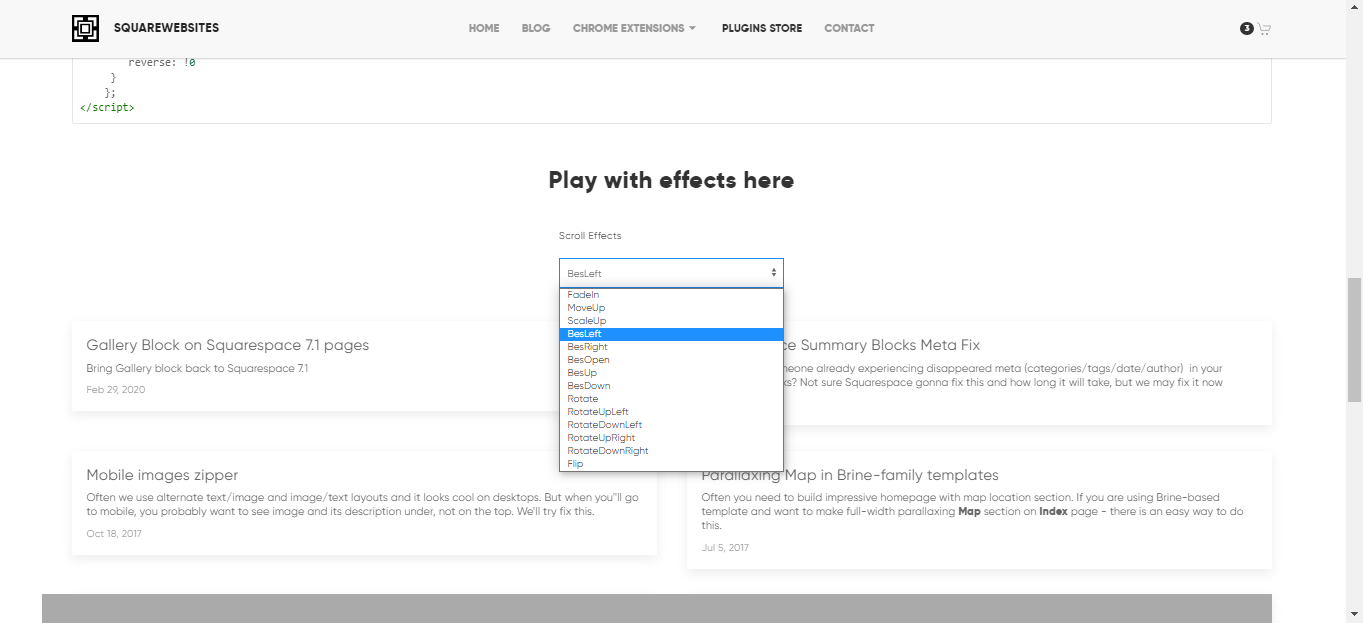Click the Scroll Effects select box

point(671,273)
